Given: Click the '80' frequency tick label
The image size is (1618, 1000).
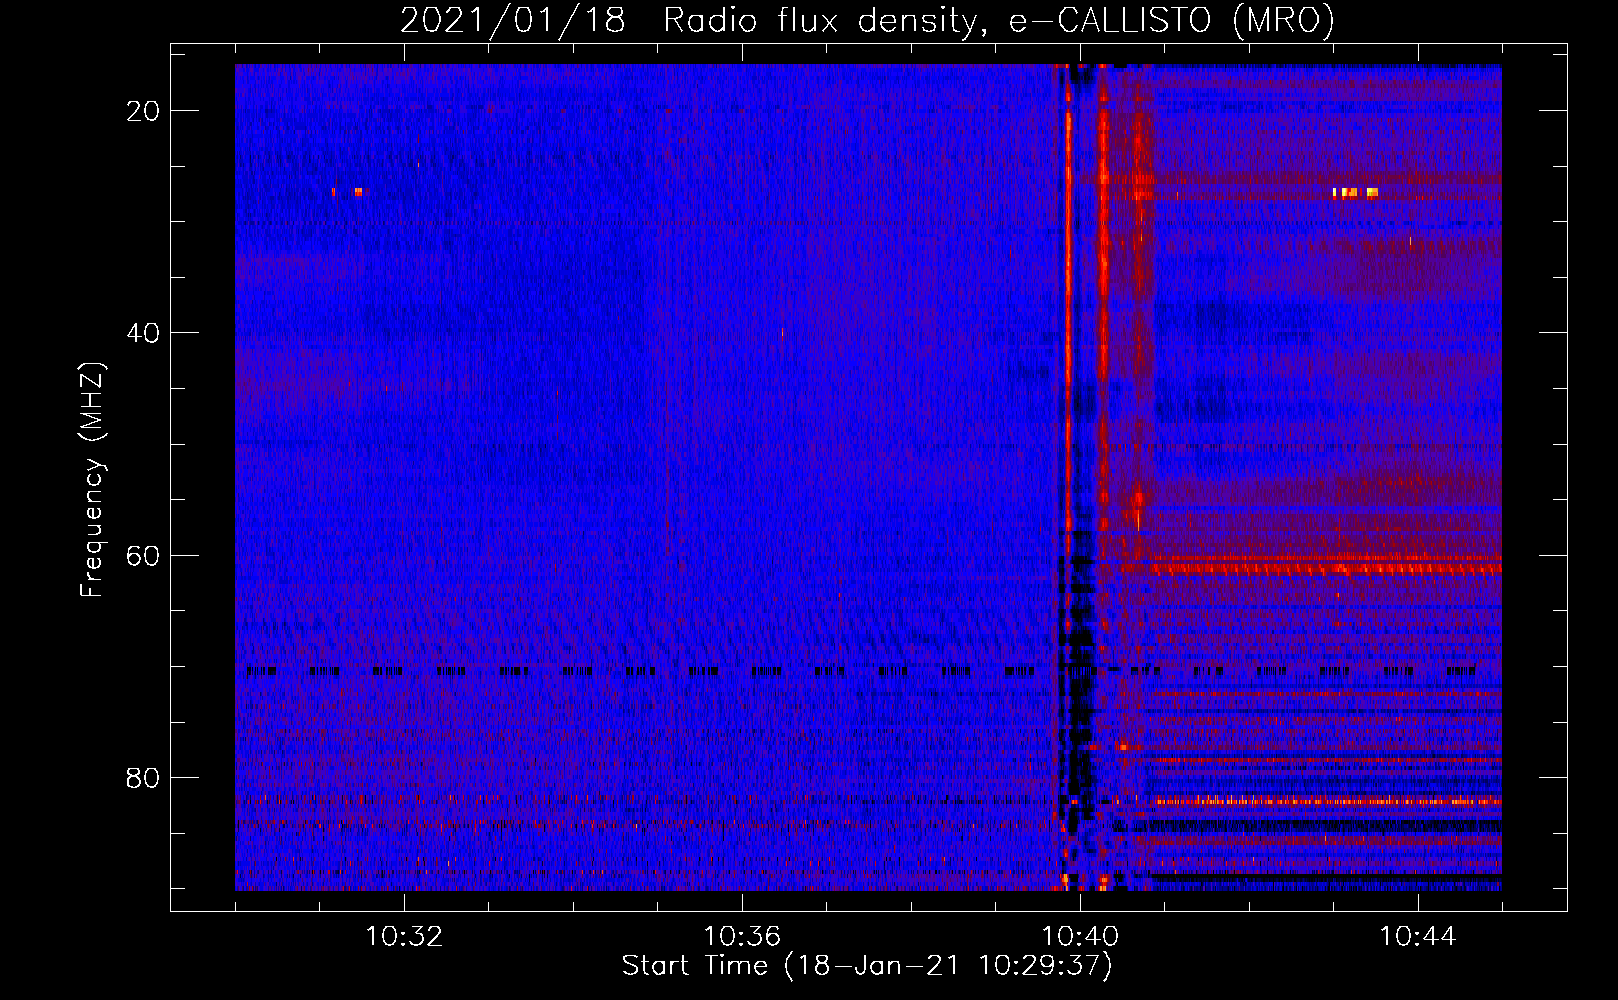Looking at the screenshot, I should 143,777.
